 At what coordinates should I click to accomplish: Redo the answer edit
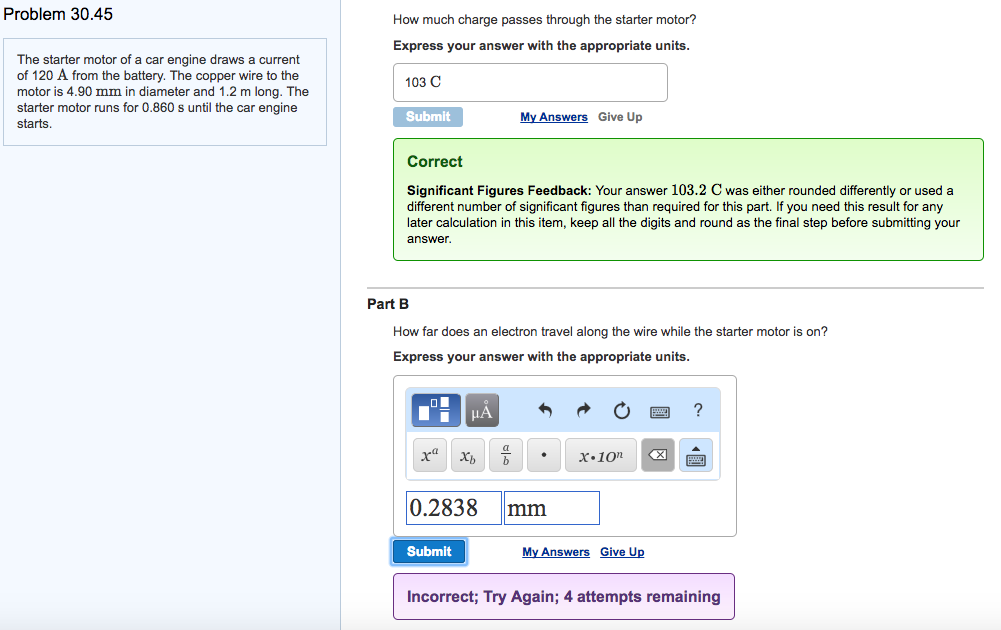tap(583, 410)
